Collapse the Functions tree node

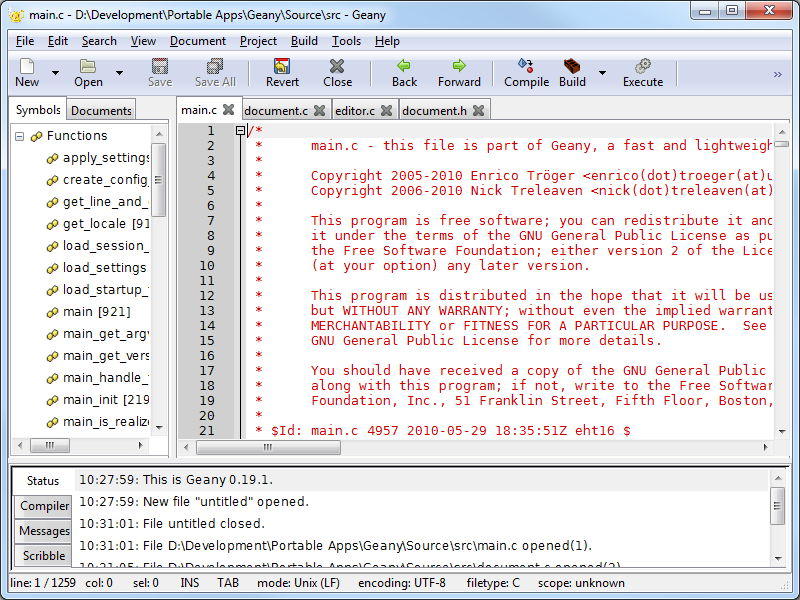(x=19, y=136)
